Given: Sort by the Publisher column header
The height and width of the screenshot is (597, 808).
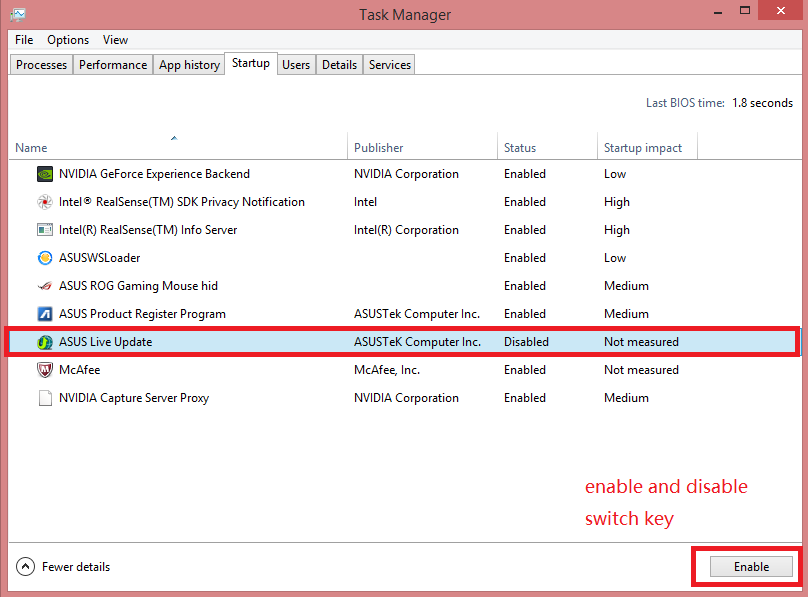Looking at the screenshot, I should [x=423, y=146].
